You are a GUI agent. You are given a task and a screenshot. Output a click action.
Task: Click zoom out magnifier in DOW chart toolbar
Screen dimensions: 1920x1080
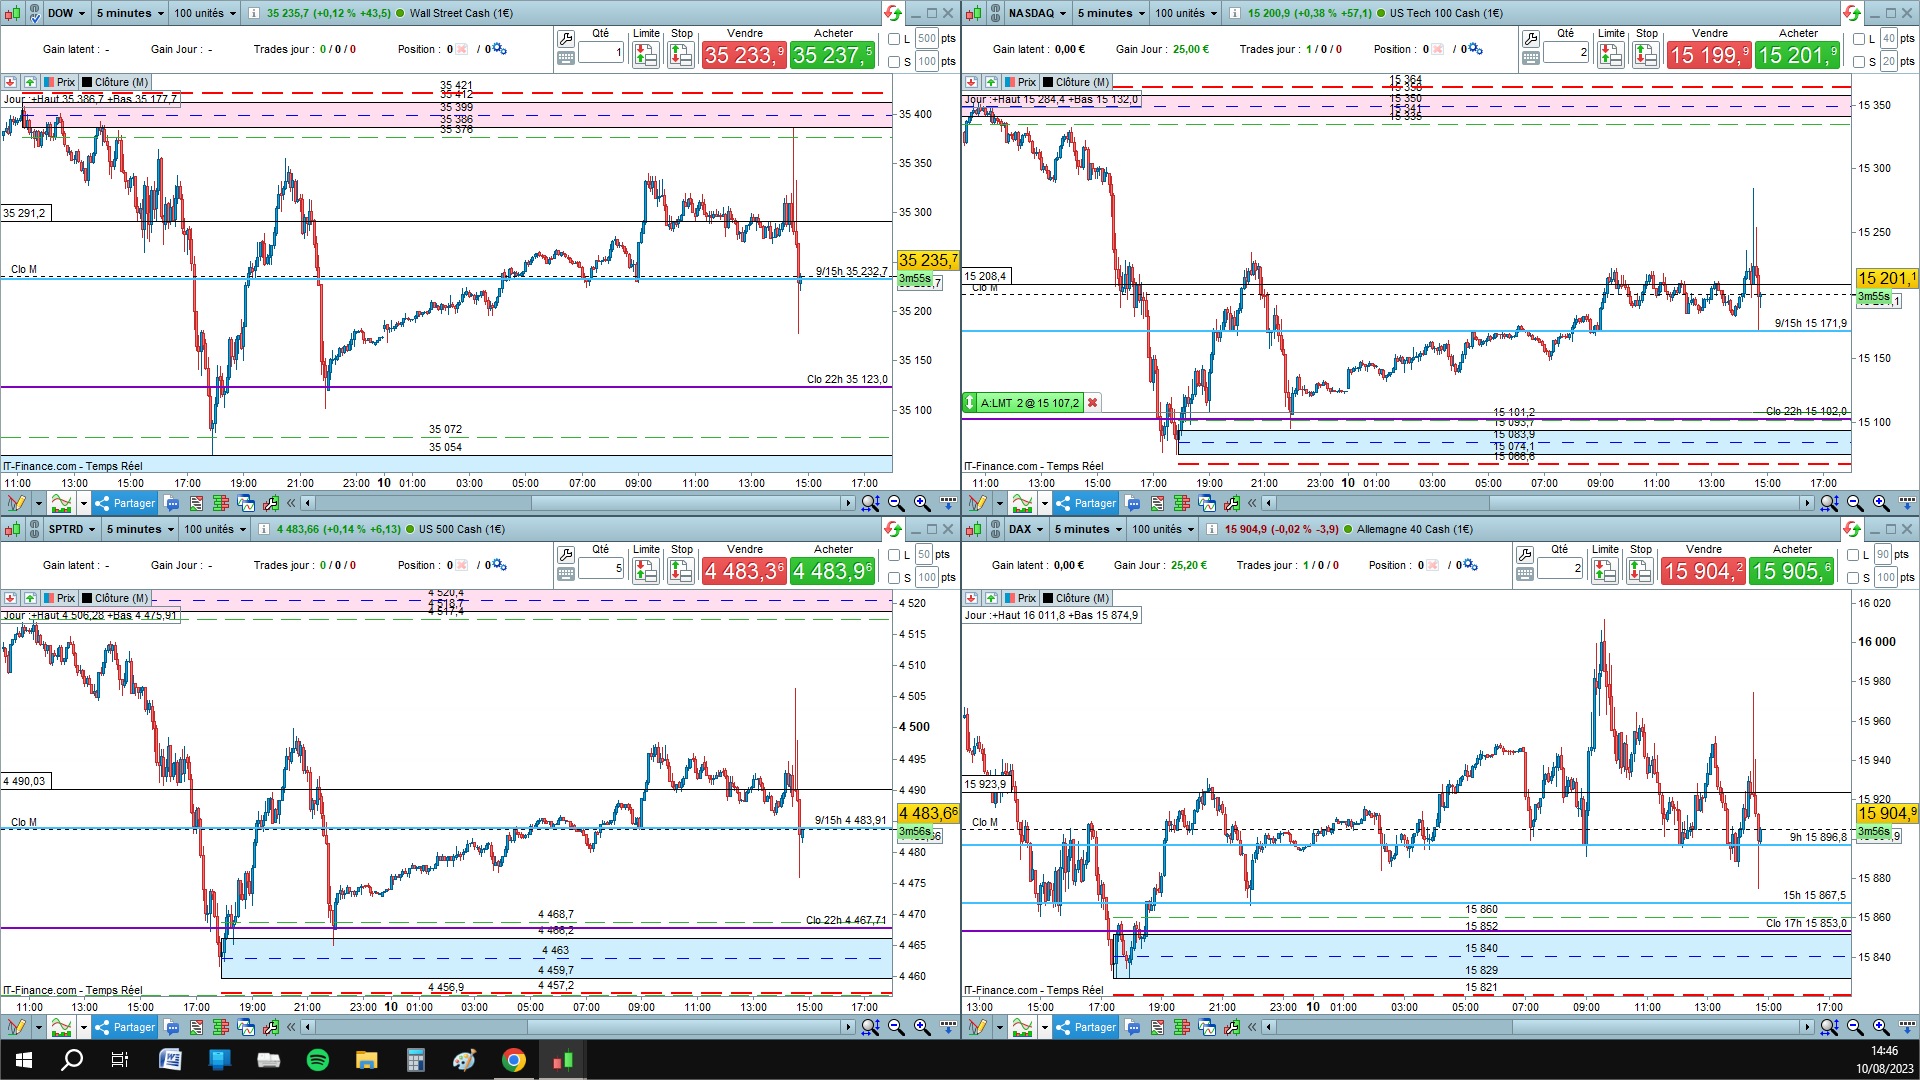pyautogui.click(x=896, y=503)
